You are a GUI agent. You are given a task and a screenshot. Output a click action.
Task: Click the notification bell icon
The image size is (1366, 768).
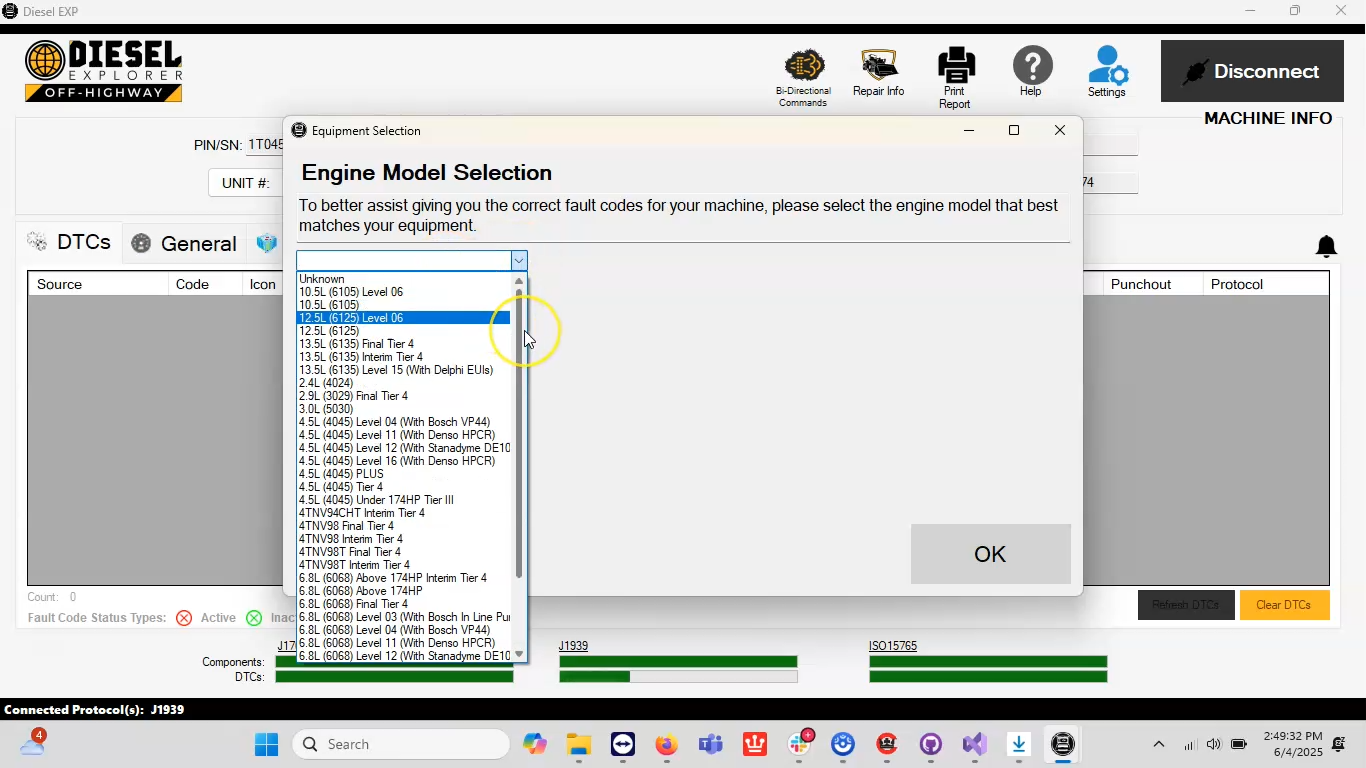pyautogui.click(x=1326, y=246)
